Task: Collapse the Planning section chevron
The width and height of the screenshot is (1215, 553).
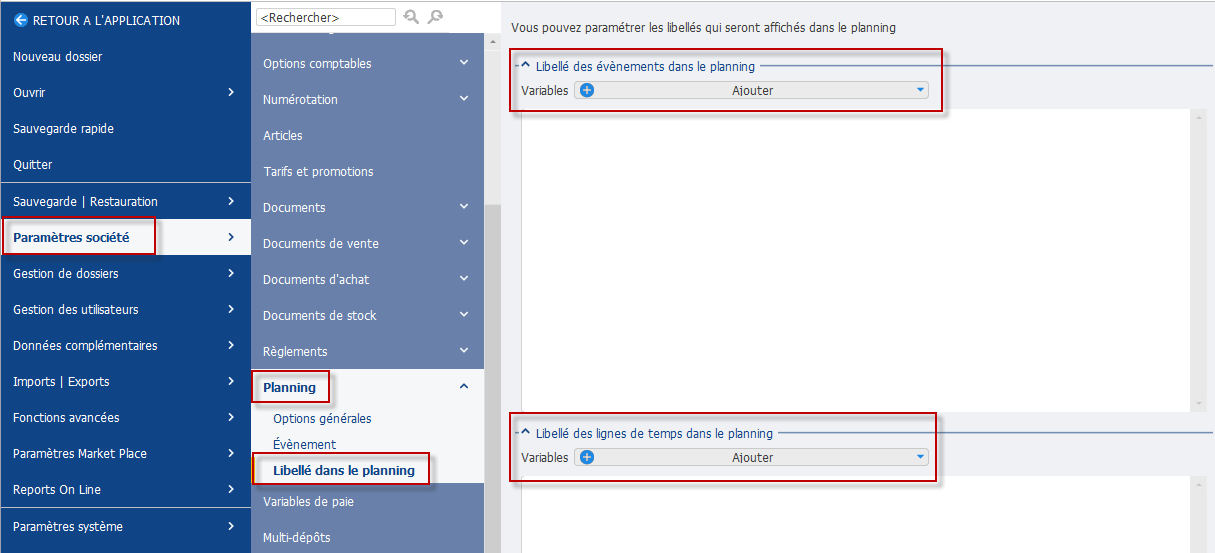Action: (463, 387)
